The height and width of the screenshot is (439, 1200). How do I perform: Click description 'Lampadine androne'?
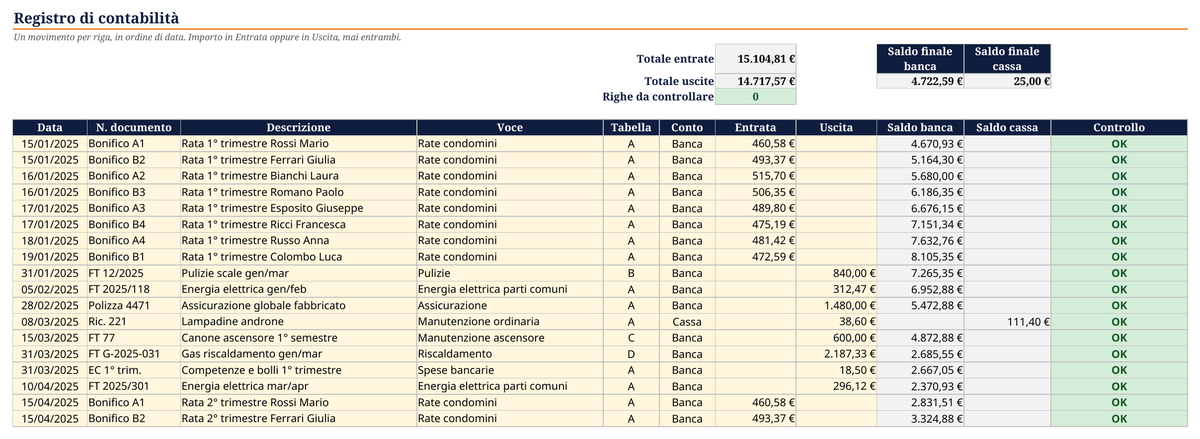click(298, 322)
